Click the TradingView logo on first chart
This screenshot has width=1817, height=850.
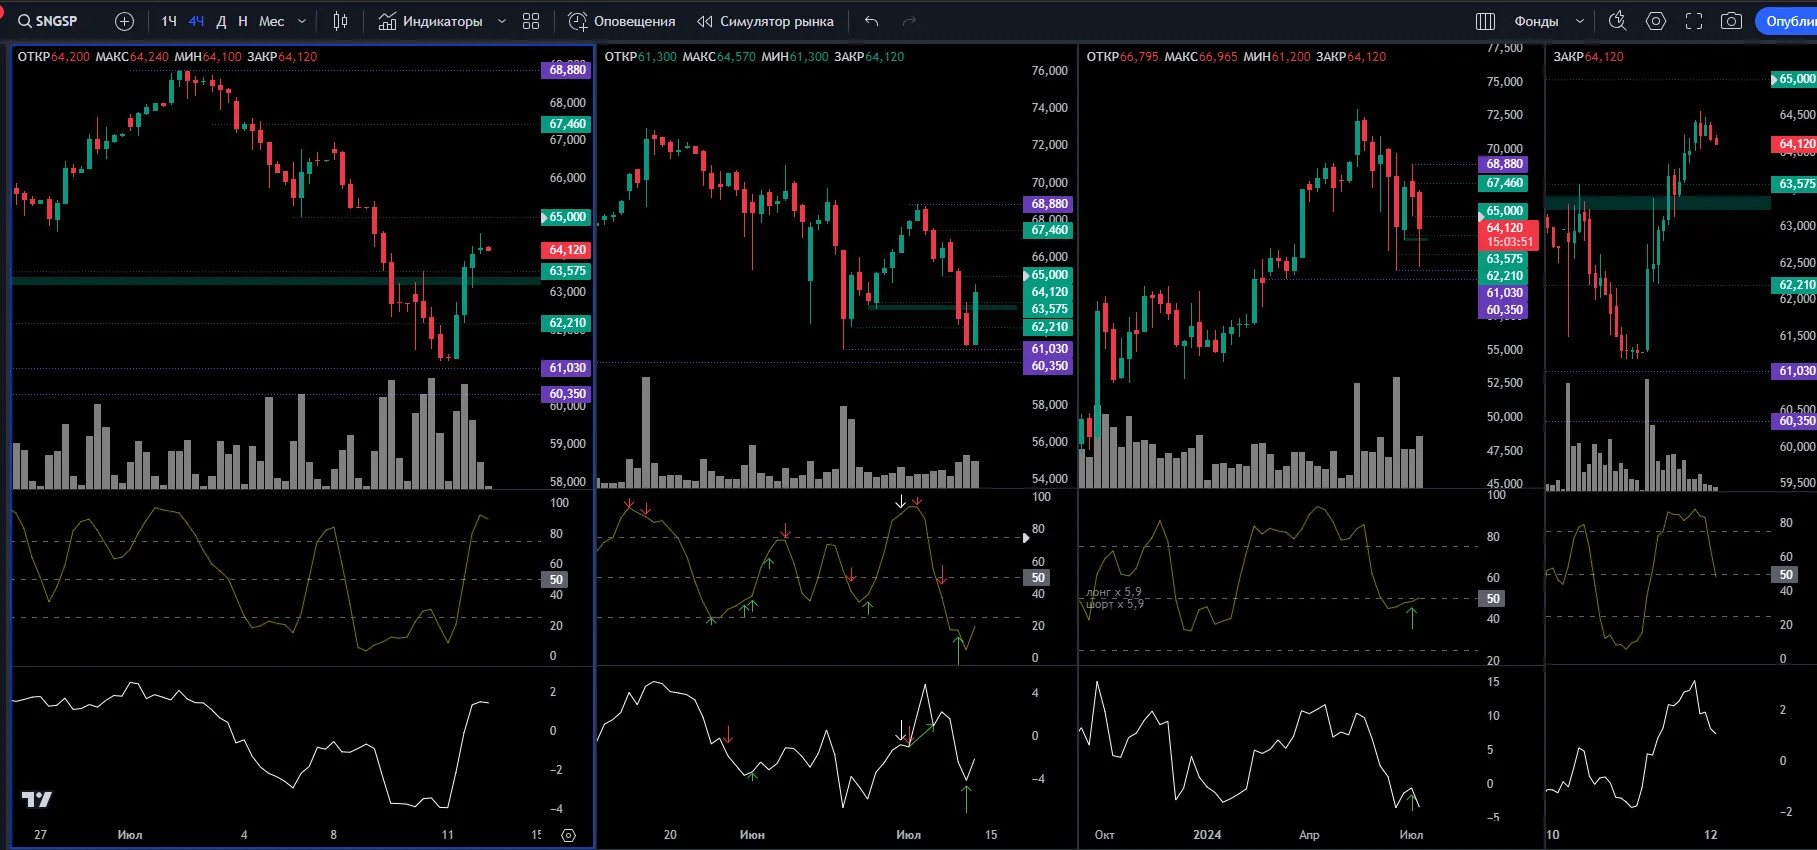point(37,799)
